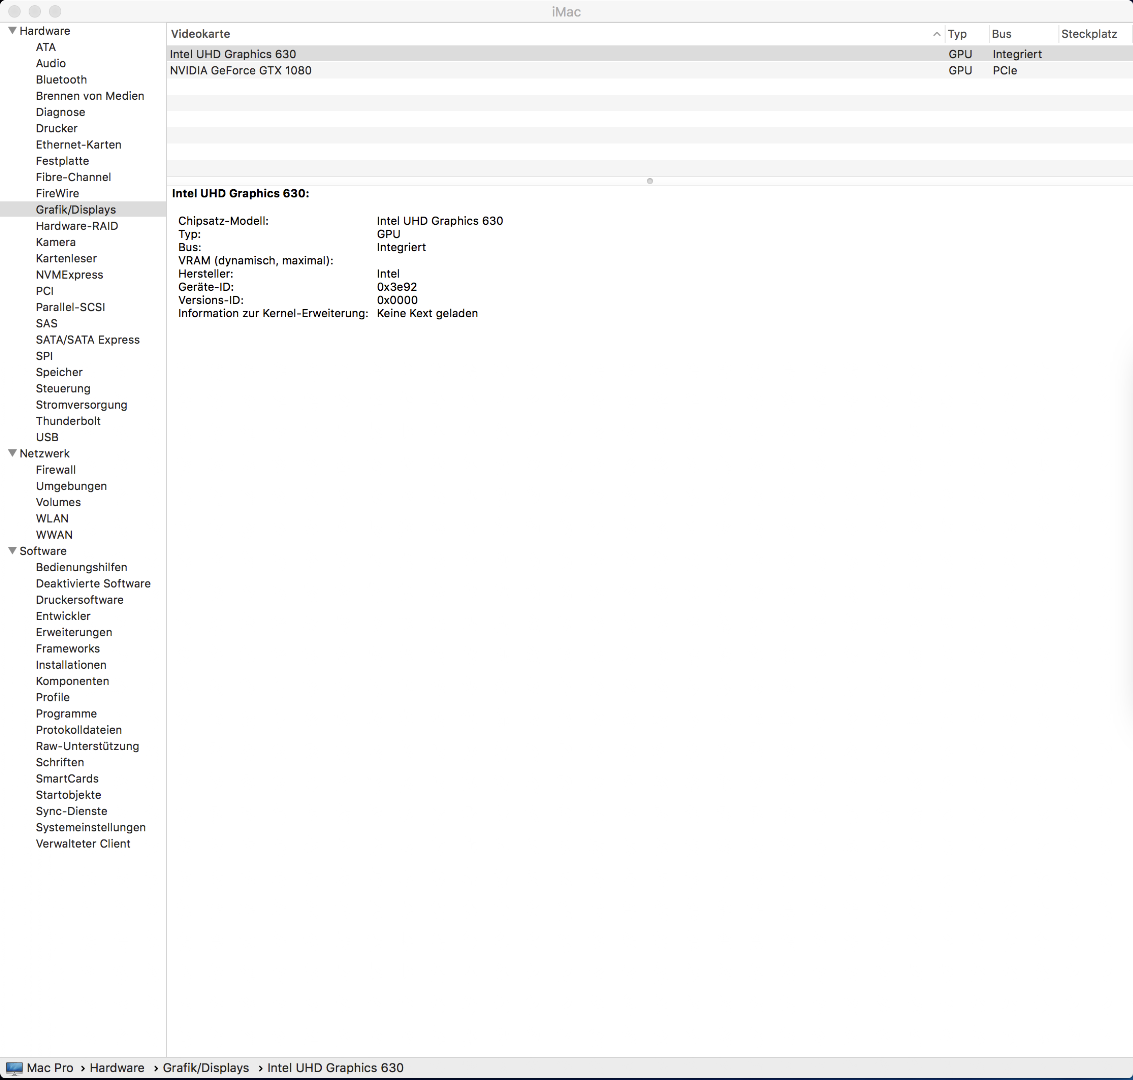The height and width of the screenshot is (1080, 1133).
Task: Open Frameworks entry
Action: tap(68, 649)
